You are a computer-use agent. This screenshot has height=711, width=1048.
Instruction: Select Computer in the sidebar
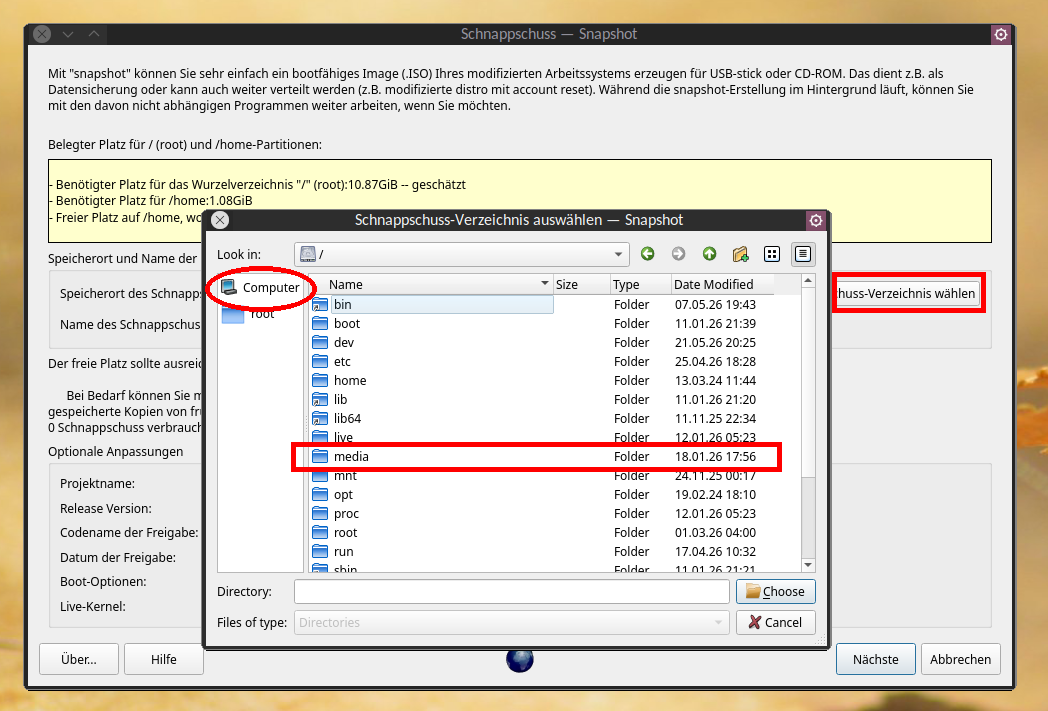point(261,287)
